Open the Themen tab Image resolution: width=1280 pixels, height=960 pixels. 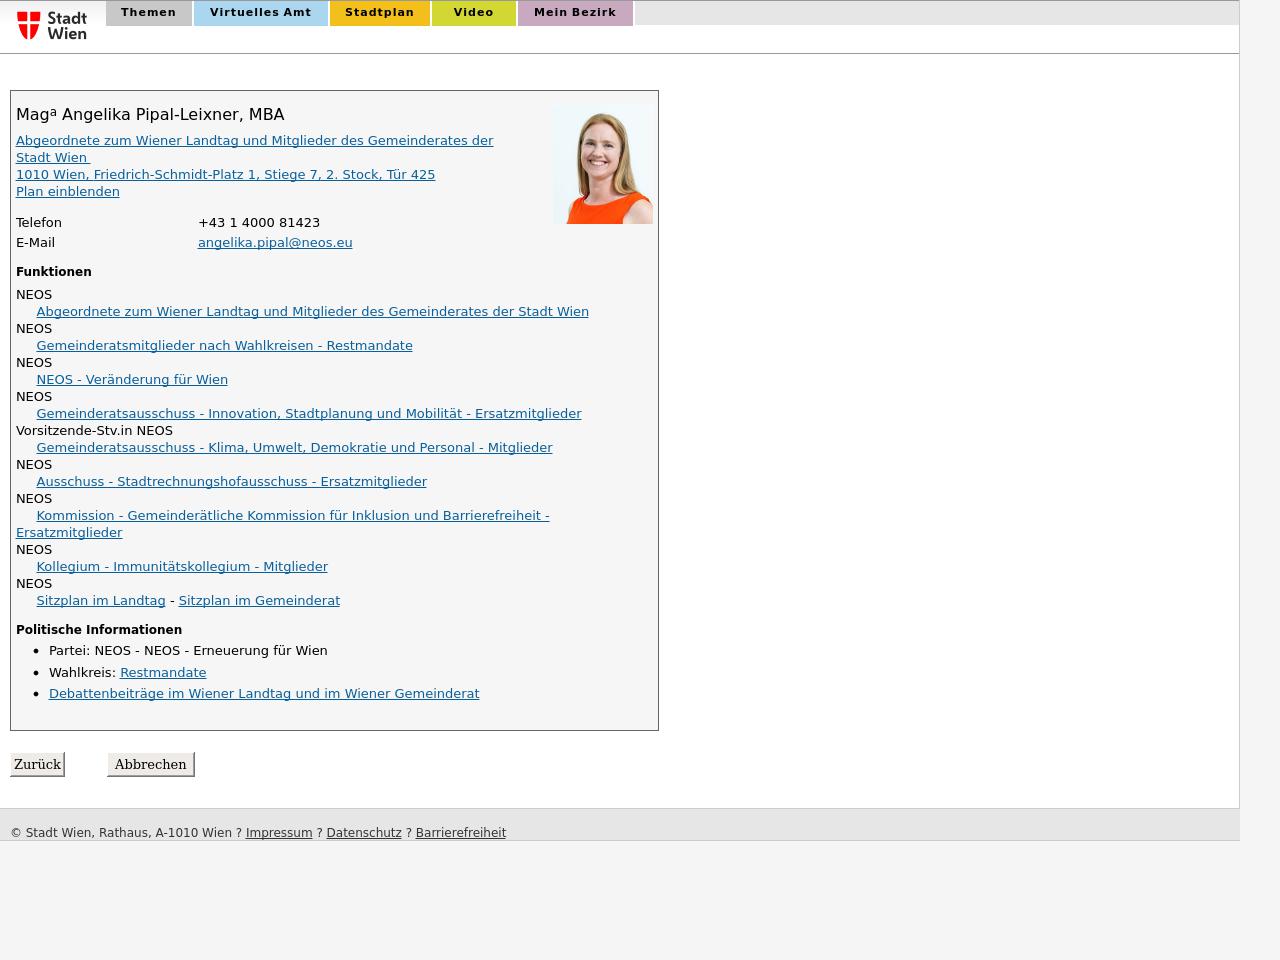click(148, 13)
